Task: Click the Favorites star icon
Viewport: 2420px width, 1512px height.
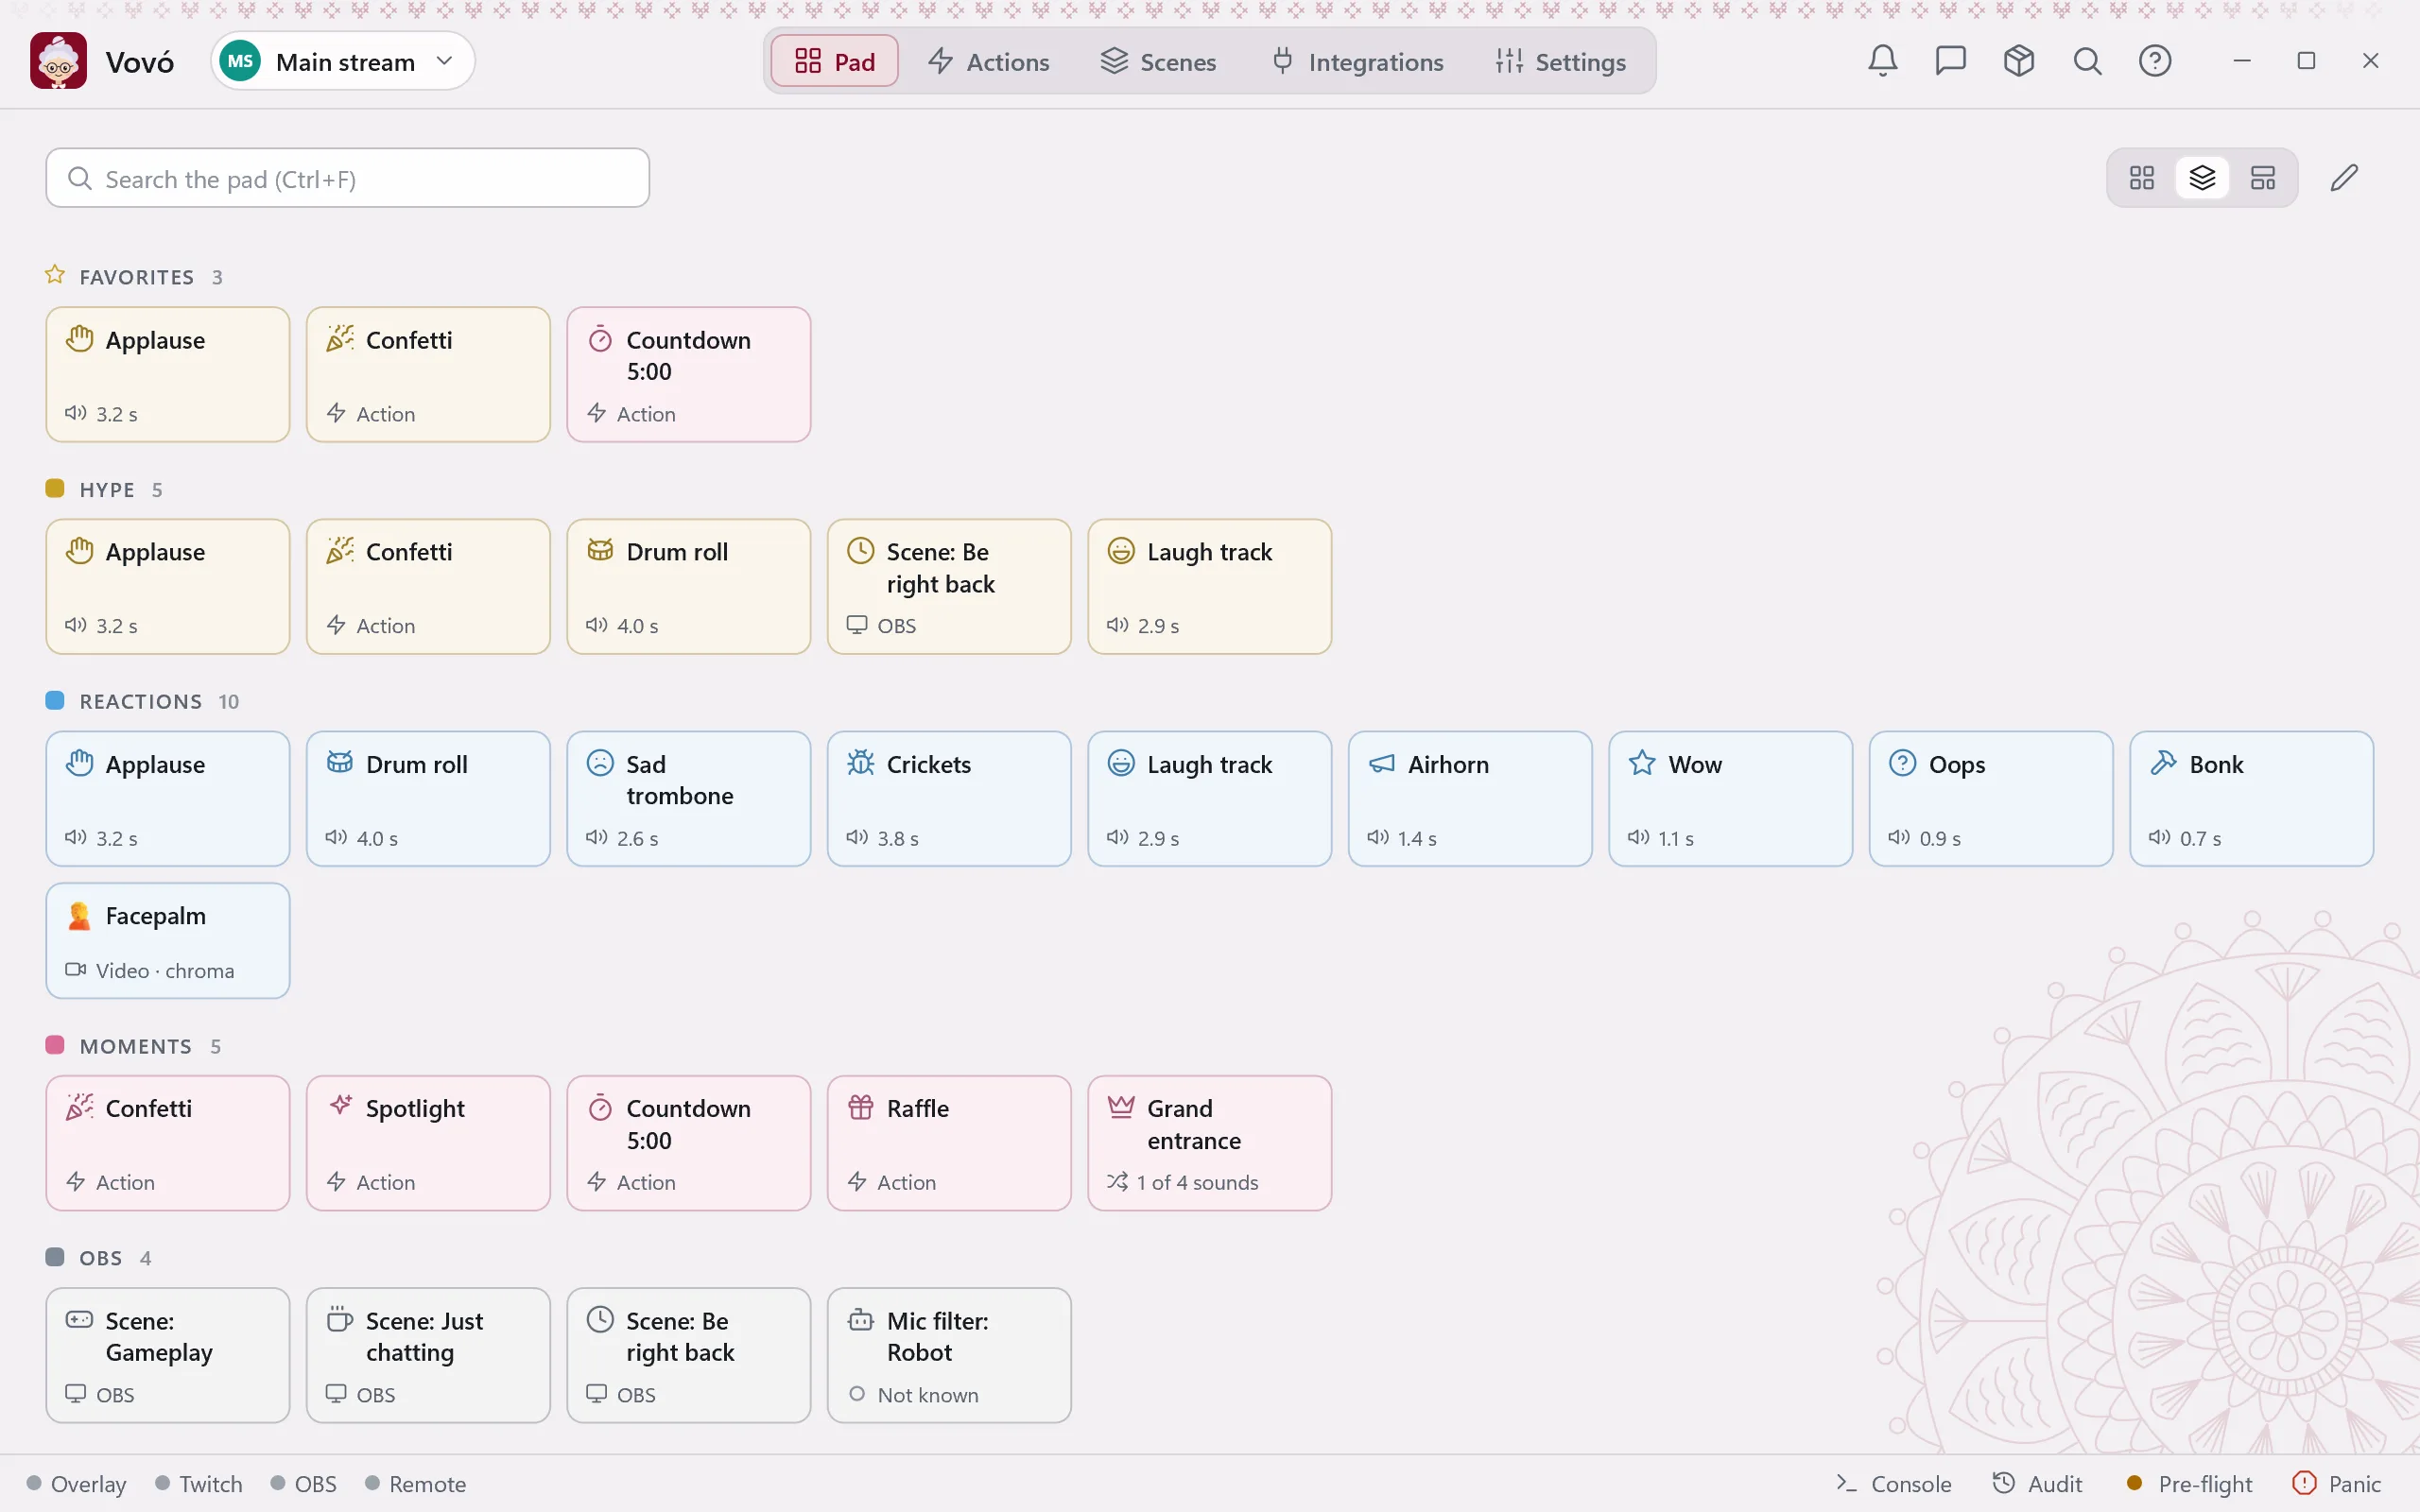Action: [x=55, y=275]
